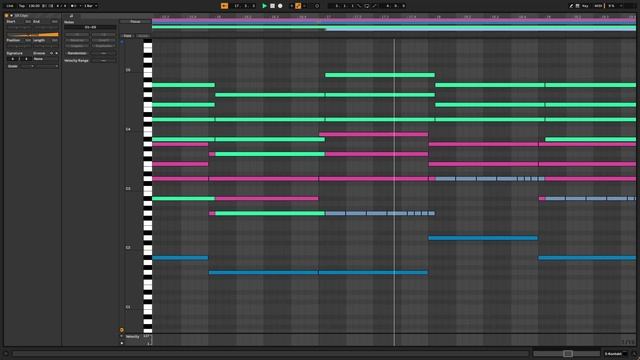The width and height of the screenshot is (640, 360).
Task: Adjust the bottom-right zoom slider handle
Action: (x=568, y=354)
